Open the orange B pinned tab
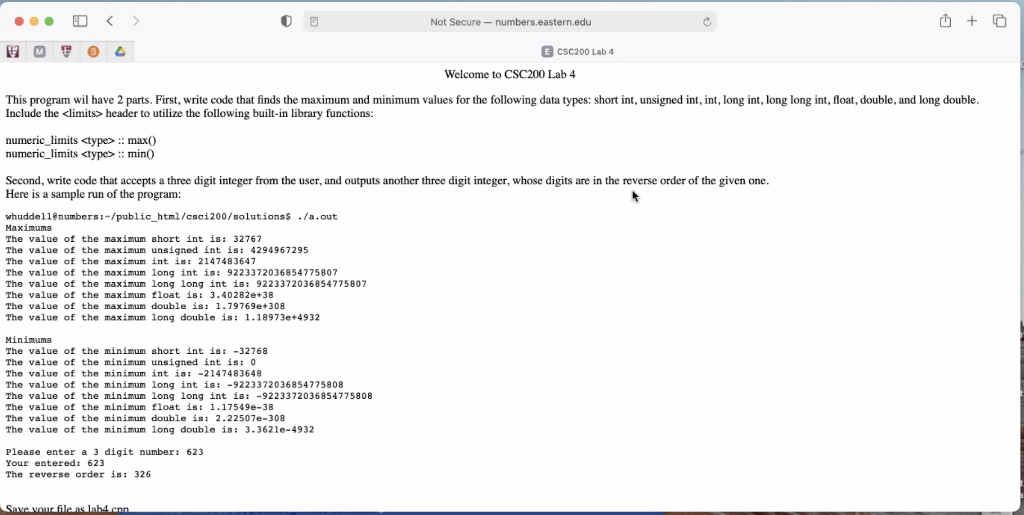Screen dimensions: 1024x515 93,52
